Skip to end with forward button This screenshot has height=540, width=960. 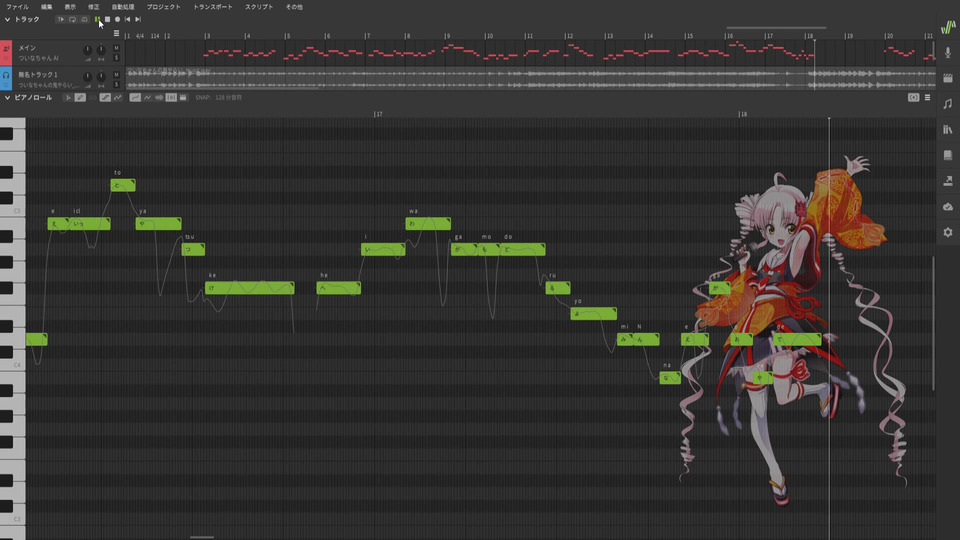138,20
